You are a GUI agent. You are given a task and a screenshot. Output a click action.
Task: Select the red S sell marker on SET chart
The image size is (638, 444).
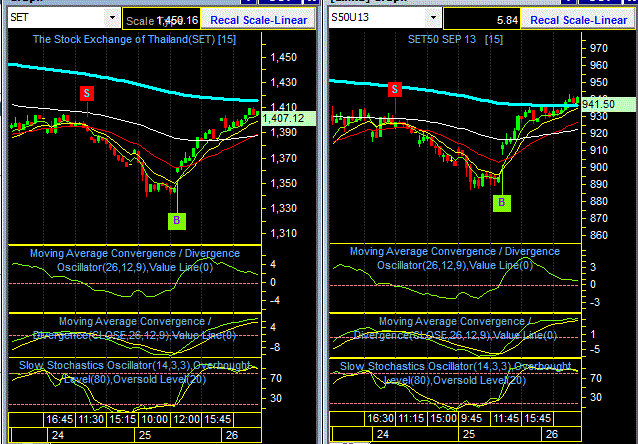click(x=87, y=94)
